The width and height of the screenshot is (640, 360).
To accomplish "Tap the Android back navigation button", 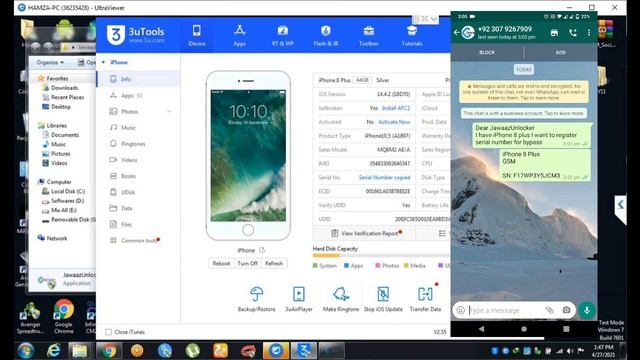I will pos(482,329).
